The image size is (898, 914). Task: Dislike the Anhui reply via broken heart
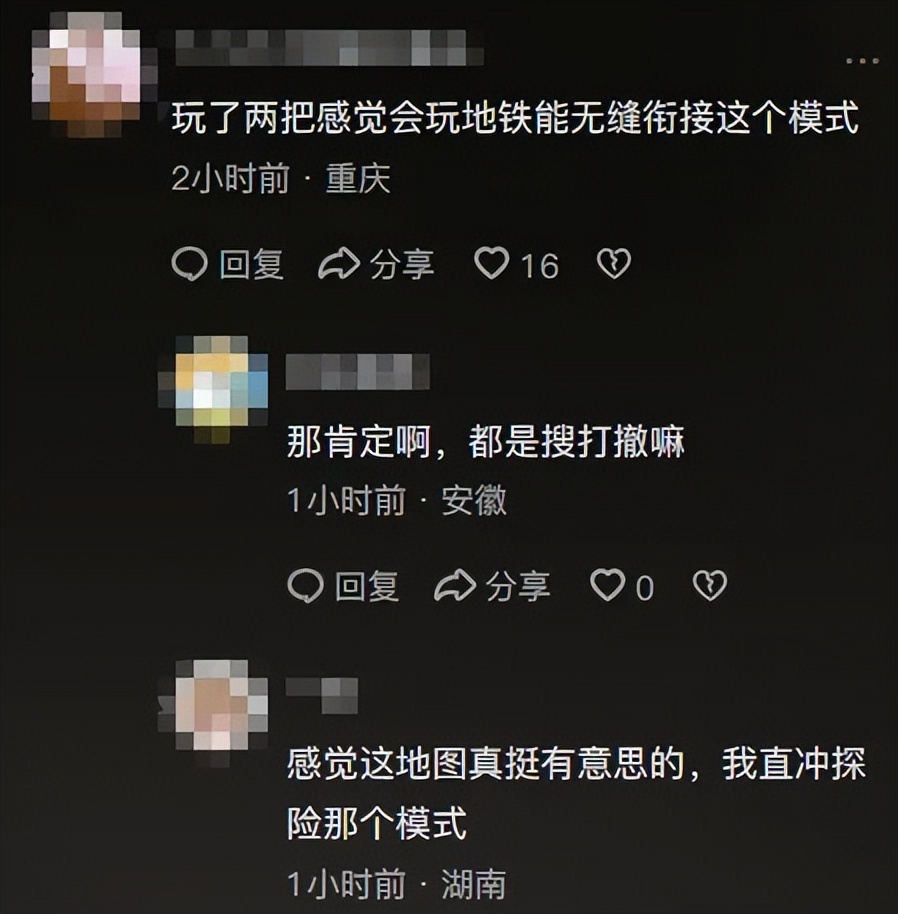pyautogui.click(x=709, y=585)
